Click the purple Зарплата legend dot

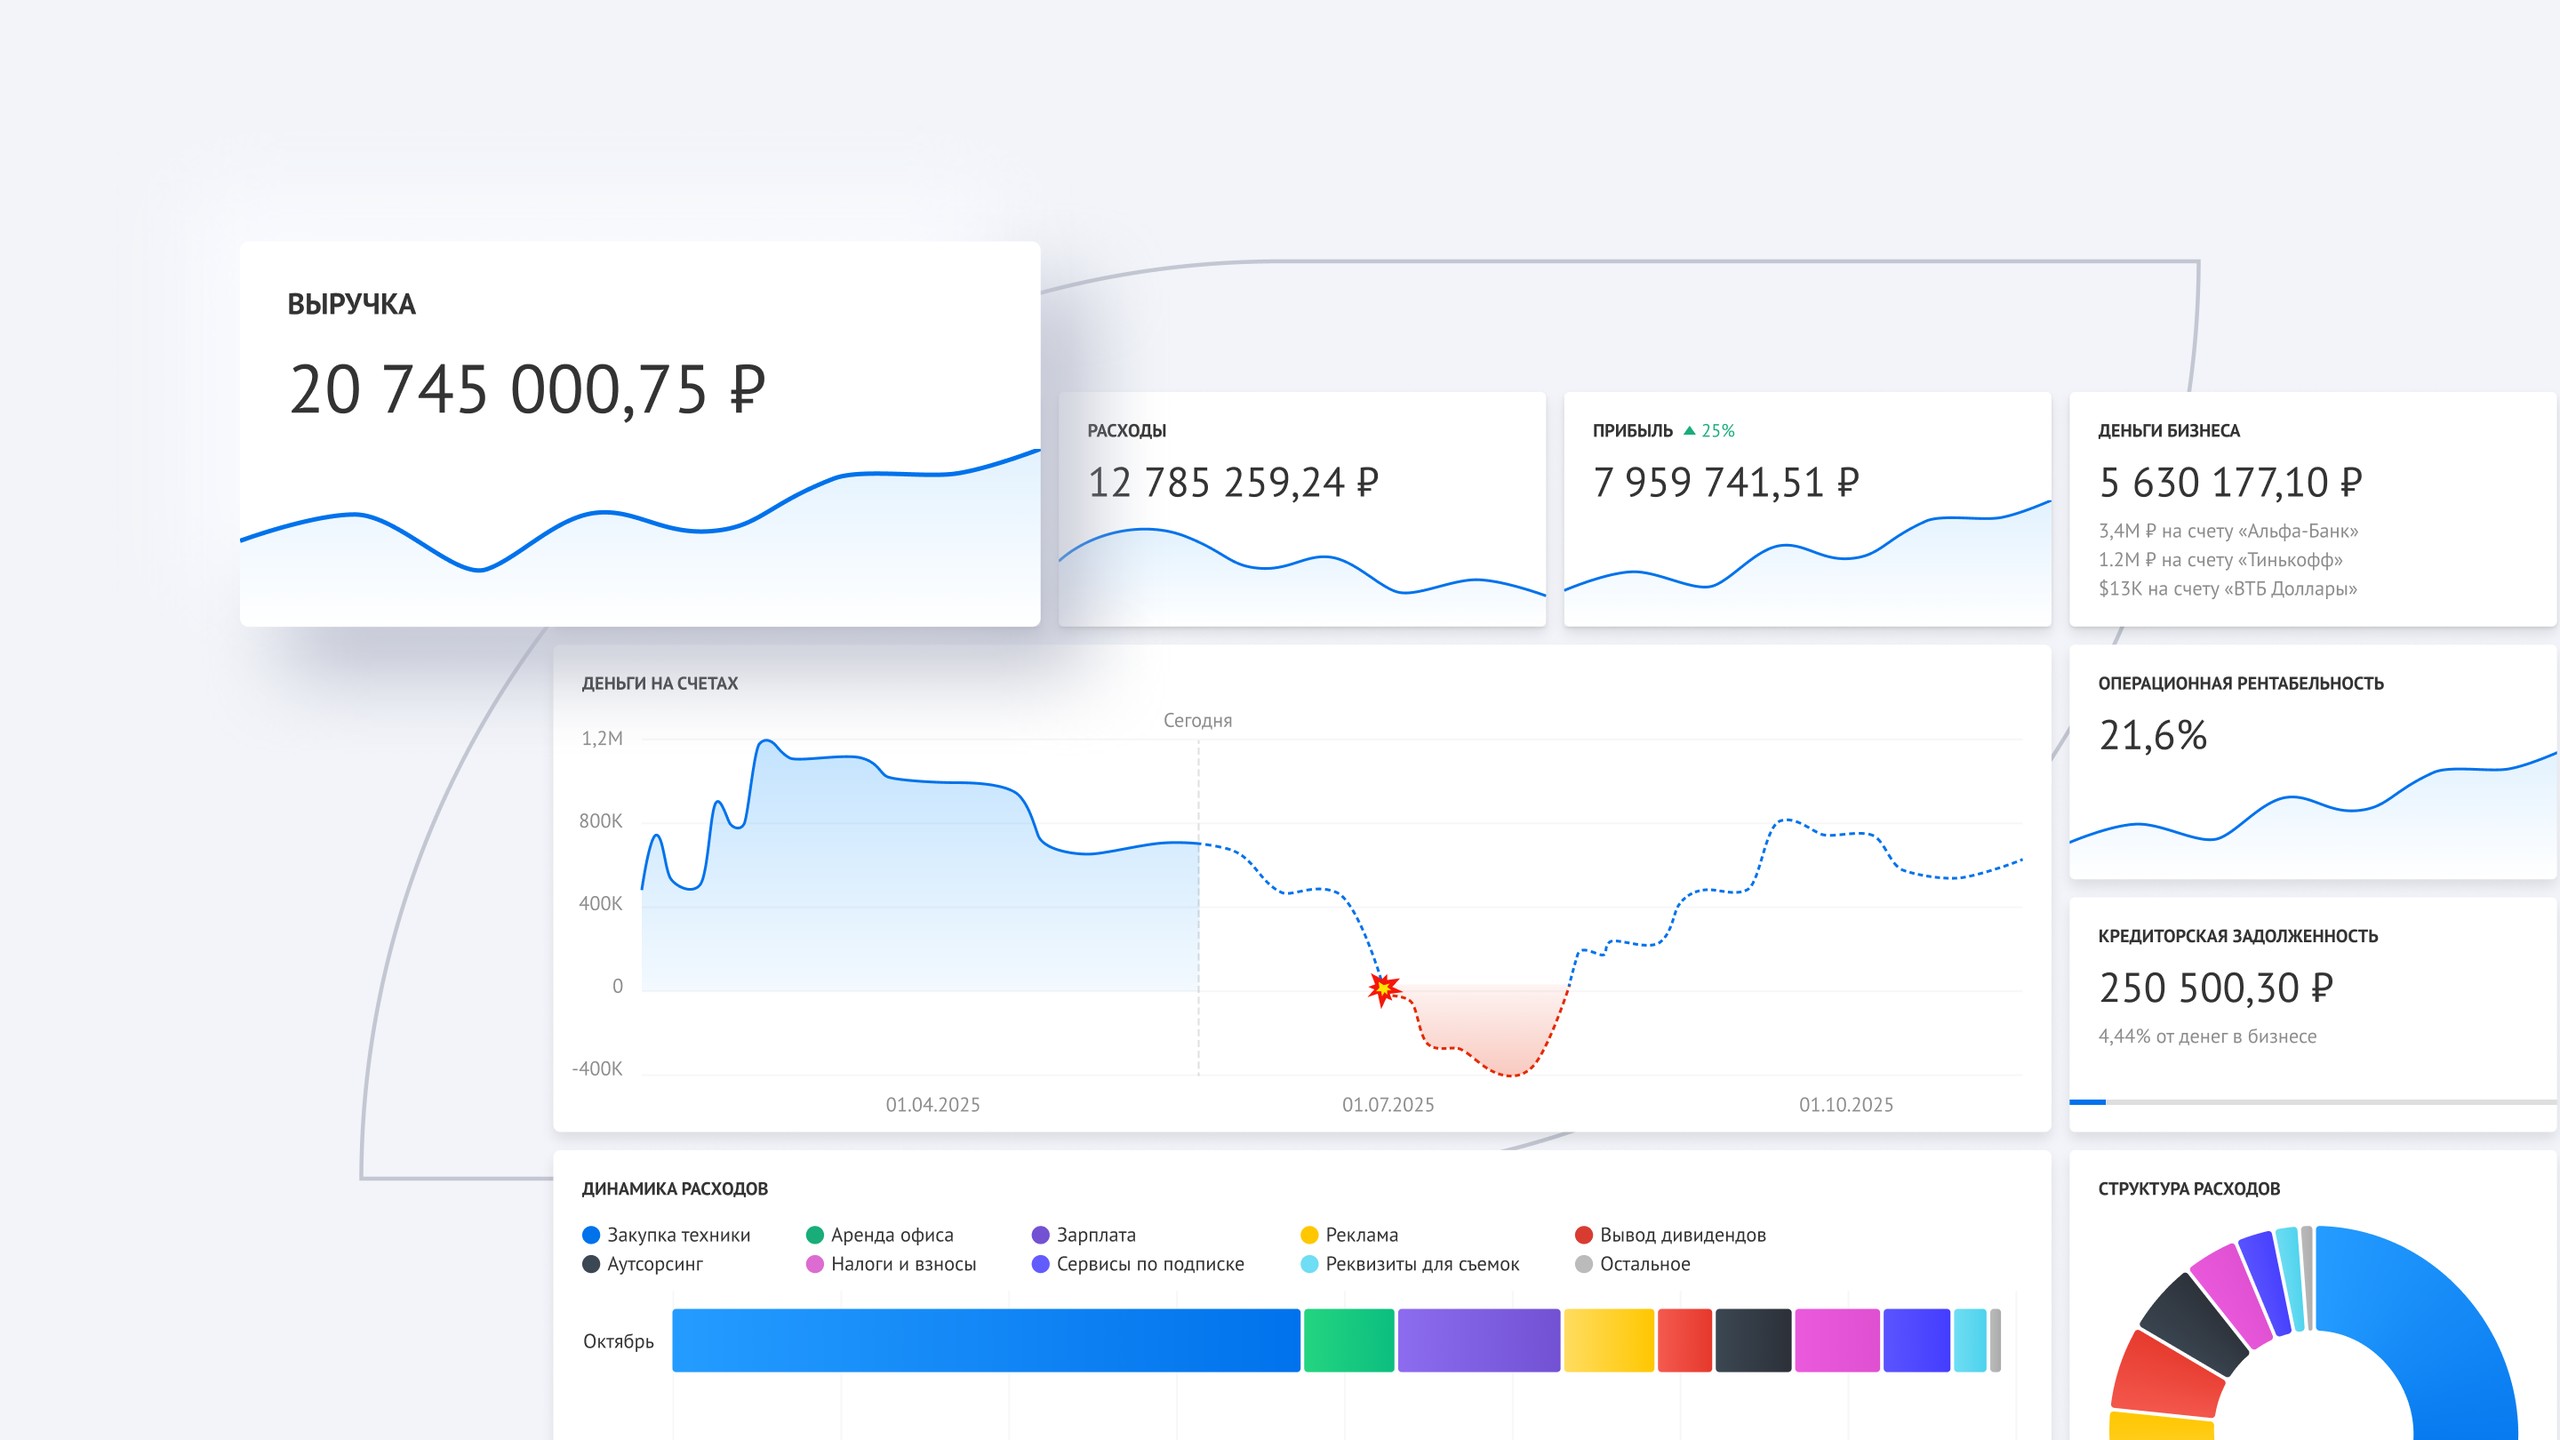coord(1041,1235)
